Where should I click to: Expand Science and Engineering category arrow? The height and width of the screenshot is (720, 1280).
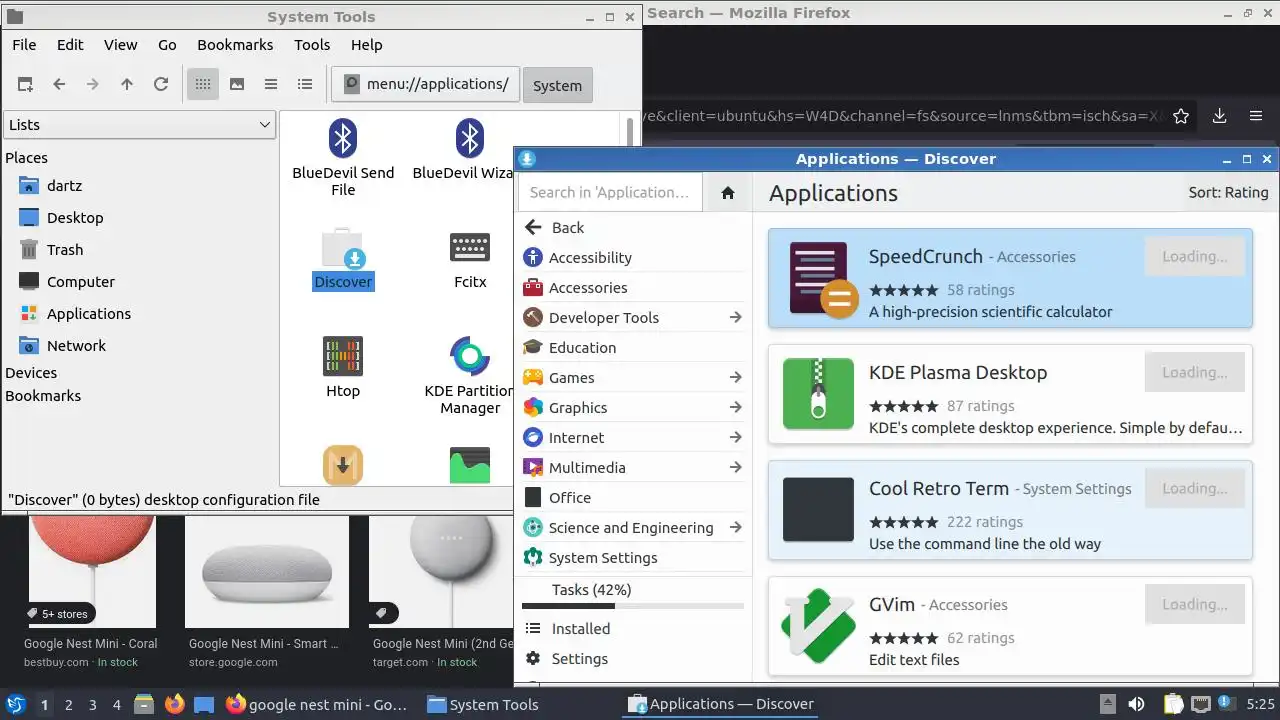pyautogui.click(x=735, y=528)
